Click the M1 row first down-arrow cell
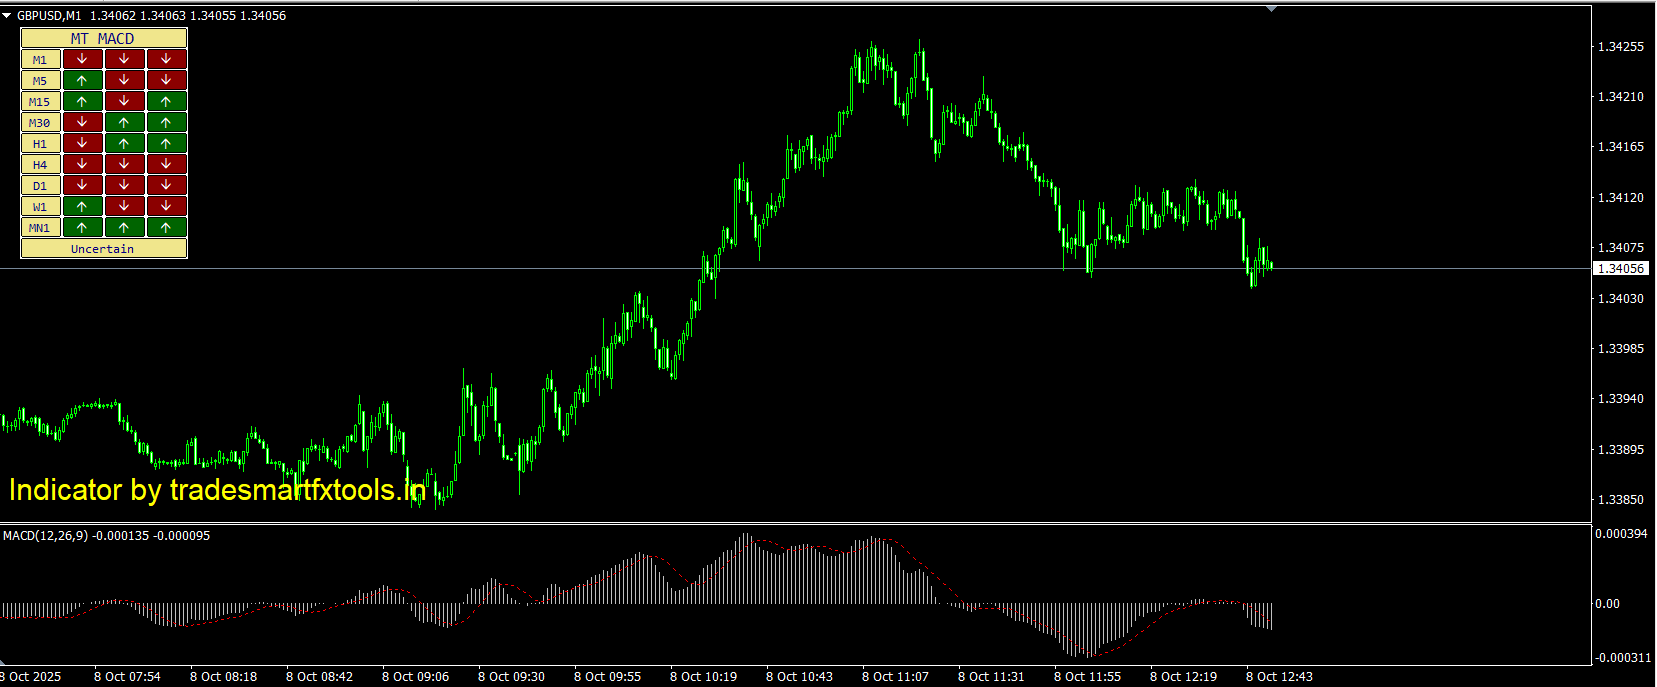Image resolution: width=1657 pixels, height=687 pixels. [x=82, y=59]
